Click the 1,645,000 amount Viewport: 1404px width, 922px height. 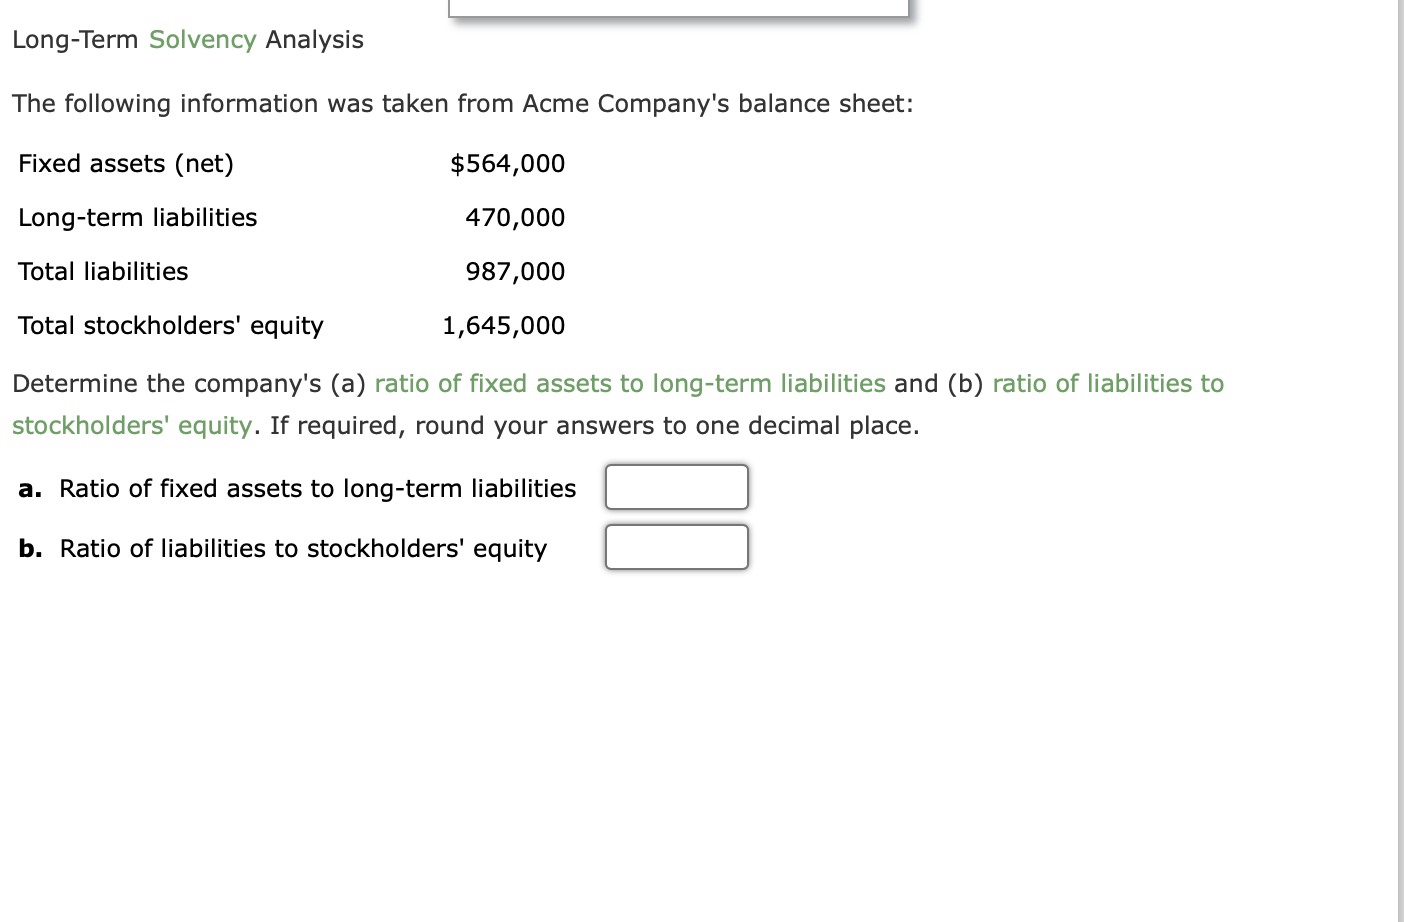[503, 325]
